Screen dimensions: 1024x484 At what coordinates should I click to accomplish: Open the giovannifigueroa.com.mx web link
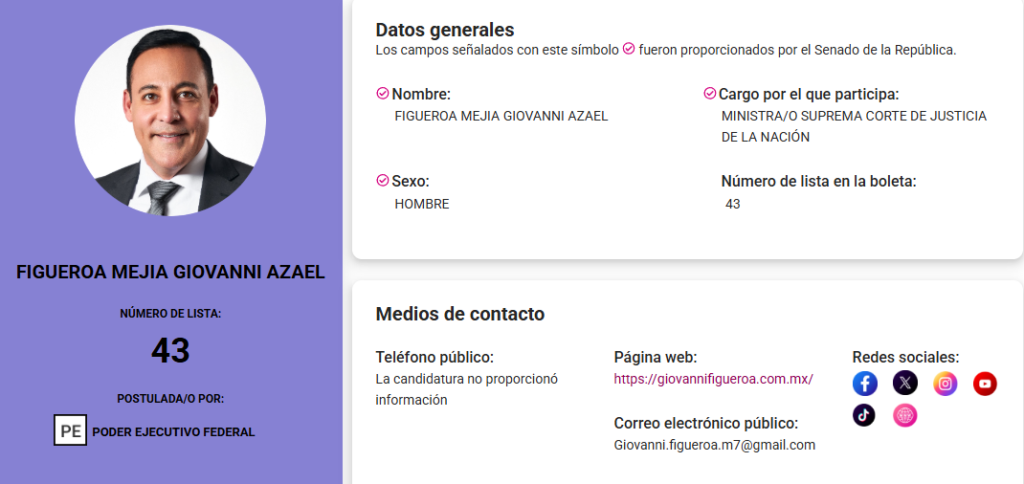713,379
